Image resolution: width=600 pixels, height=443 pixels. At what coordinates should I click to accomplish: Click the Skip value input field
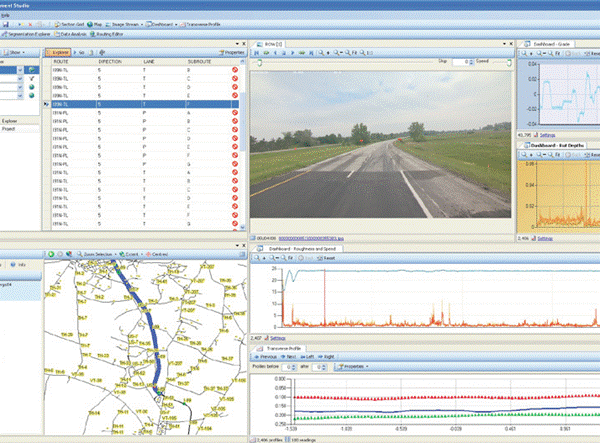[x=461, y=61]
